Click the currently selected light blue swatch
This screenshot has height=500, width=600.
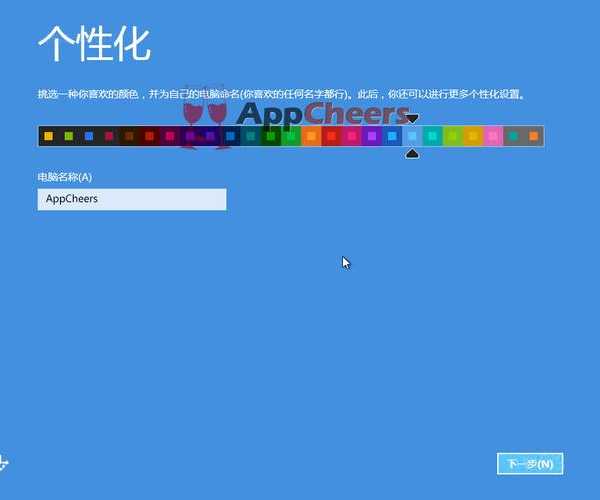tap(412, 136)
